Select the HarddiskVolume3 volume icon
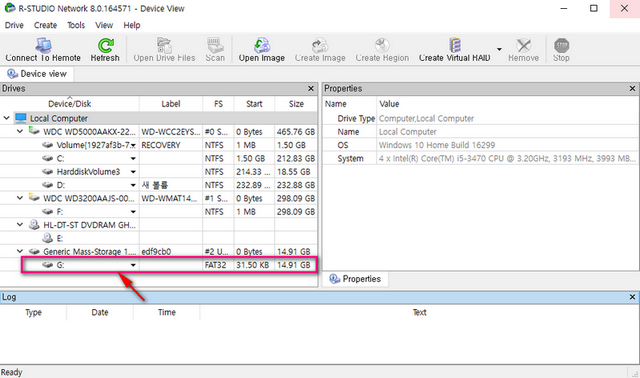The width and height of the screenshot is (640, 378). [x=48, y=171]
